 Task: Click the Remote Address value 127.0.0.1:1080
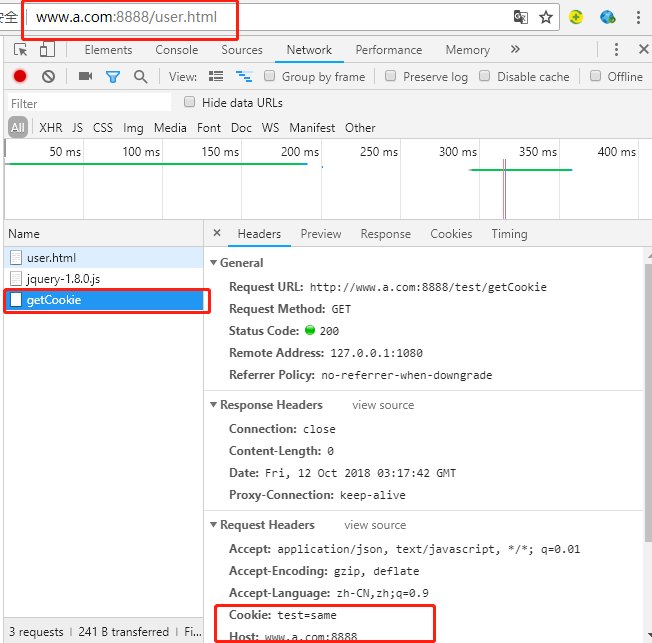pyautogui.click(x=376, y=353)
